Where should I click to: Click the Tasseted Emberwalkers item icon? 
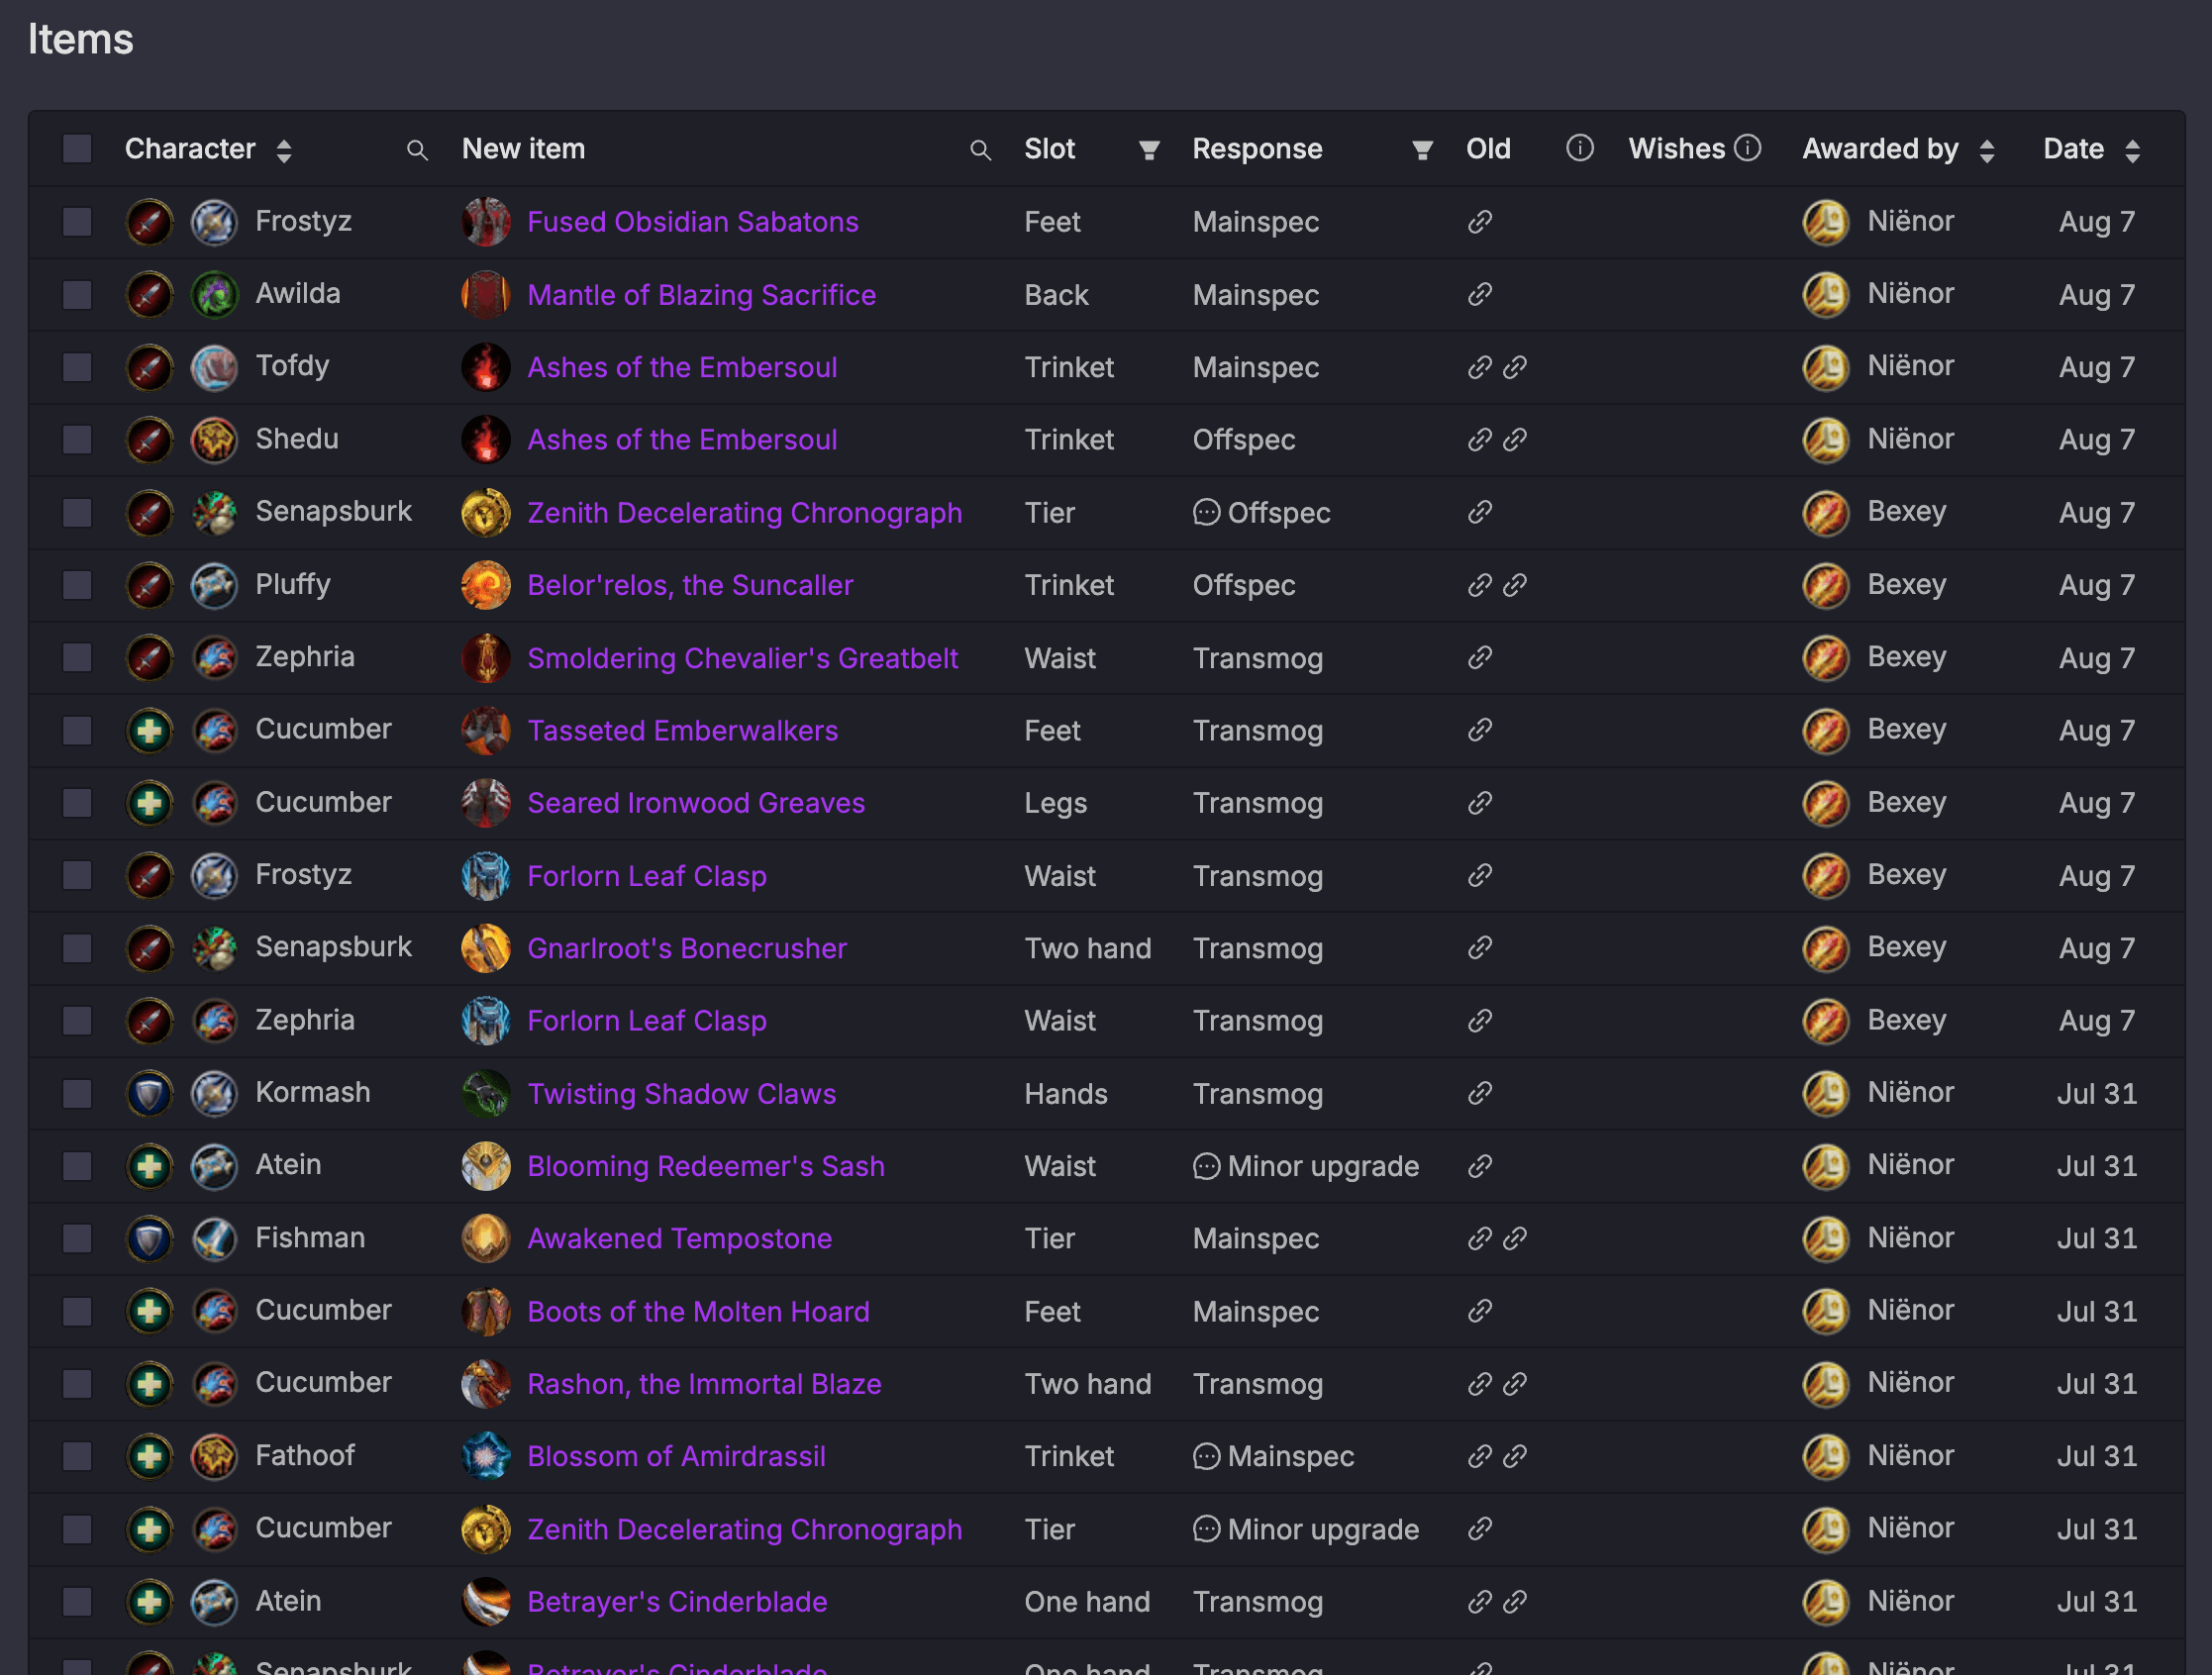486,731
